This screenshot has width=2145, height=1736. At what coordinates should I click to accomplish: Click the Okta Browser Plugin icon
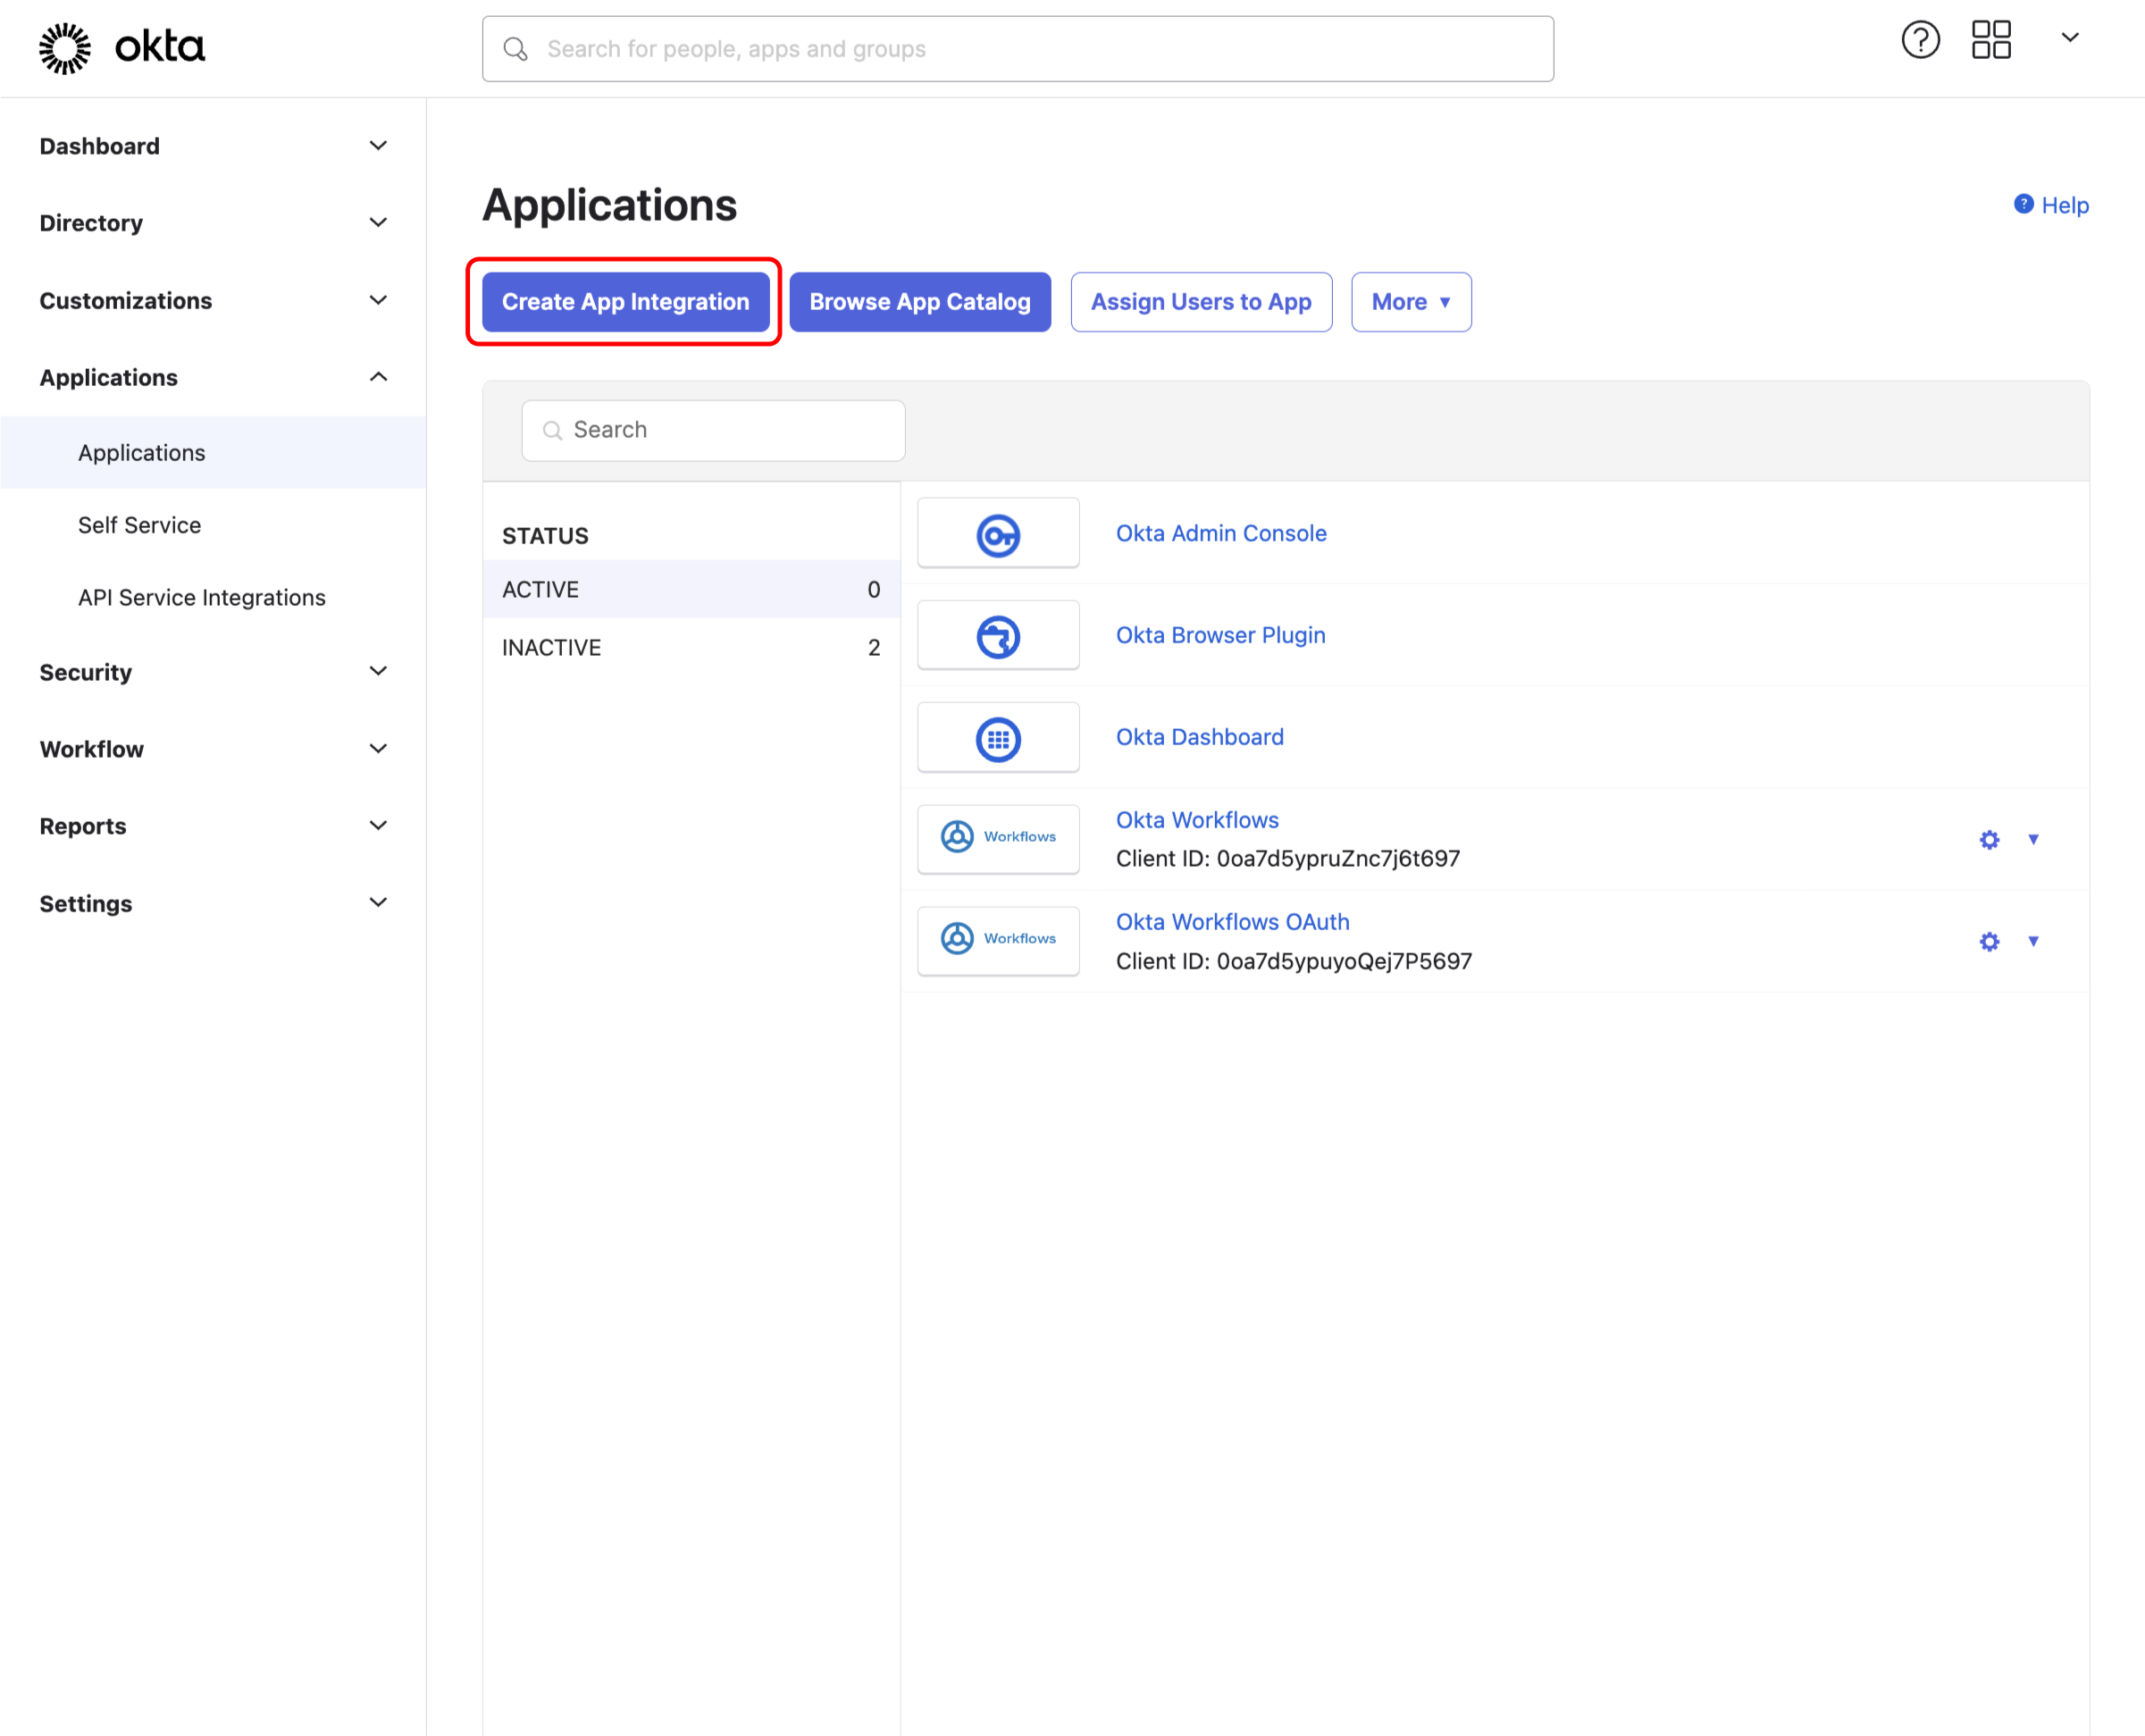tap(997, 637)
